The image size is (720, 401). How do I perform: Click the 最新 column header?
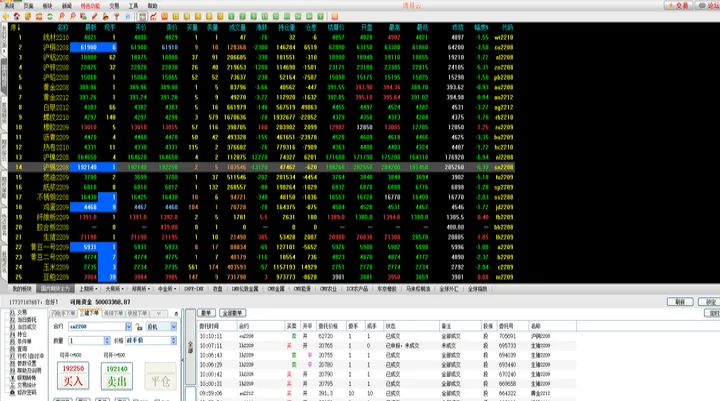tap(88, 28)
